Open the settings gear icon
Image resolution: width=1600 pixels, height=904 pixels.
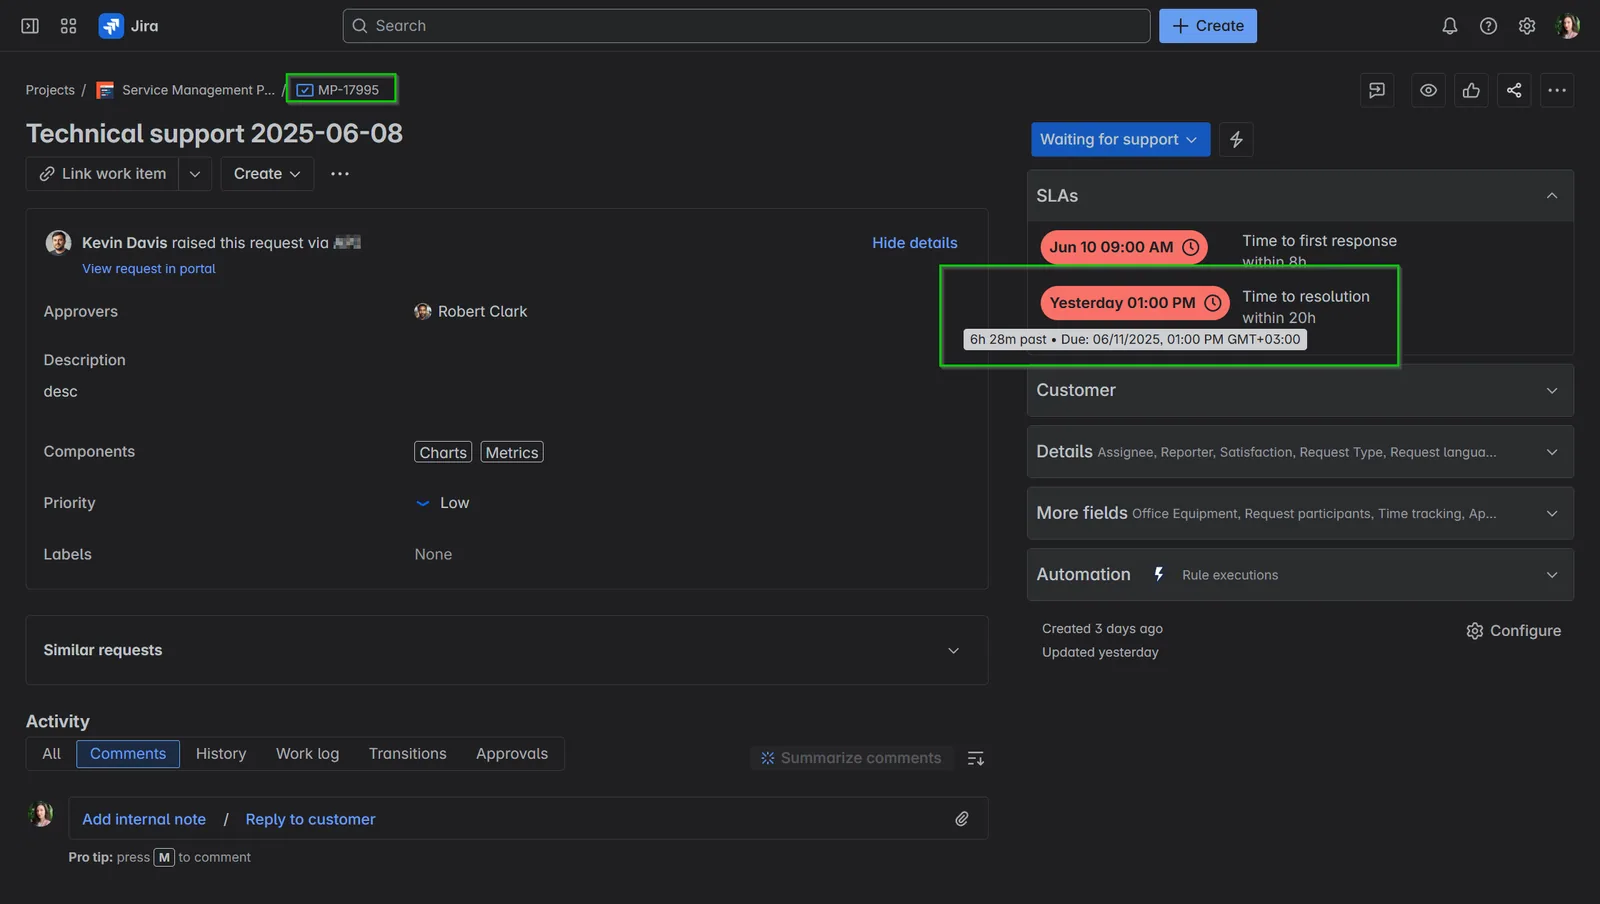pyautogui.click(x=1526, y=26)
